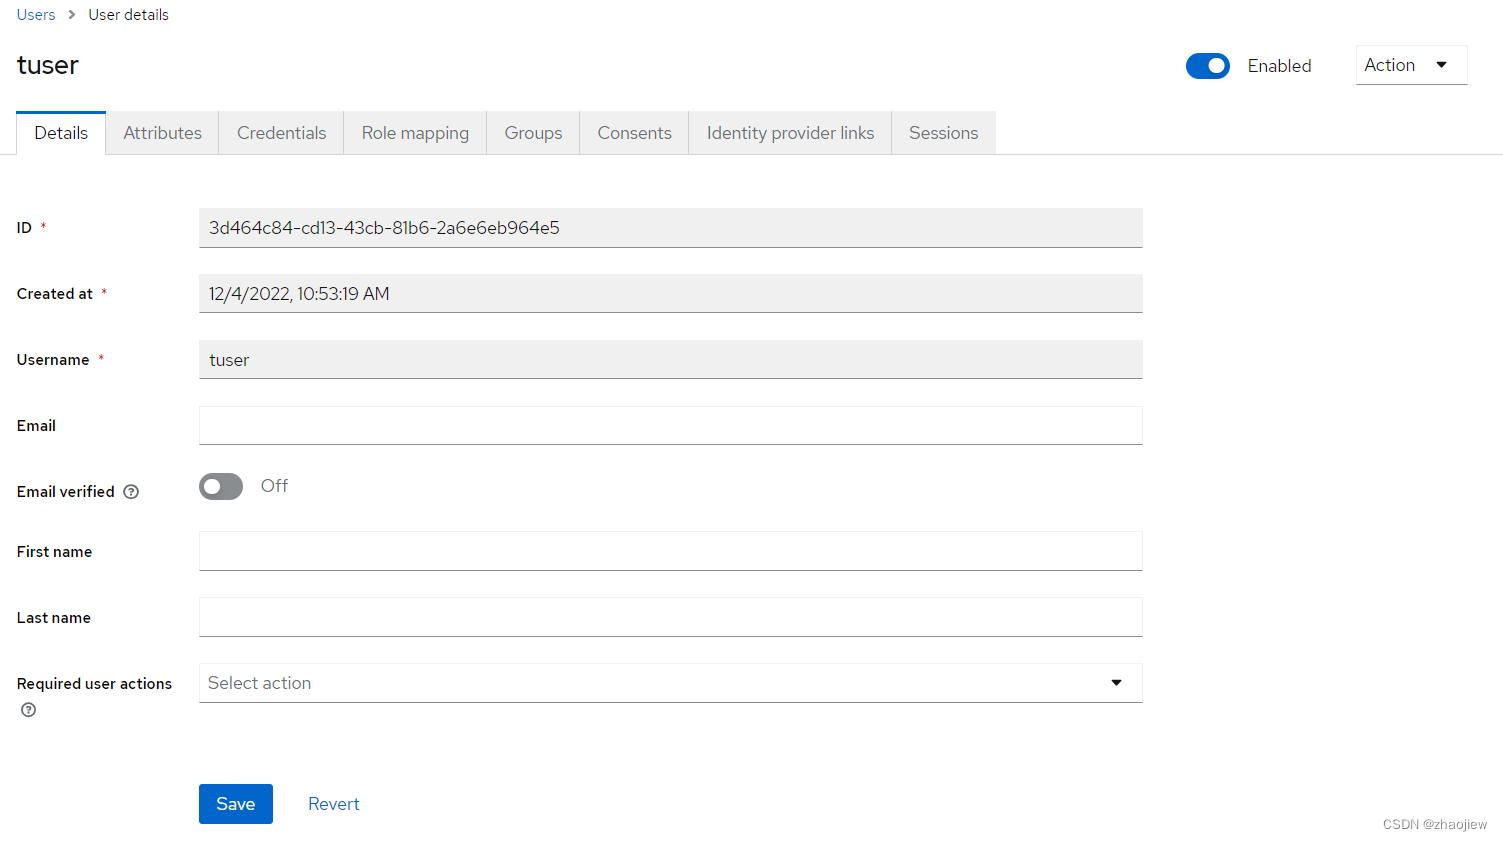Image resolution: width=1503 pixels, height=841 pixels.
Task: Select the Role mapping tab
Action: [415, 133]
